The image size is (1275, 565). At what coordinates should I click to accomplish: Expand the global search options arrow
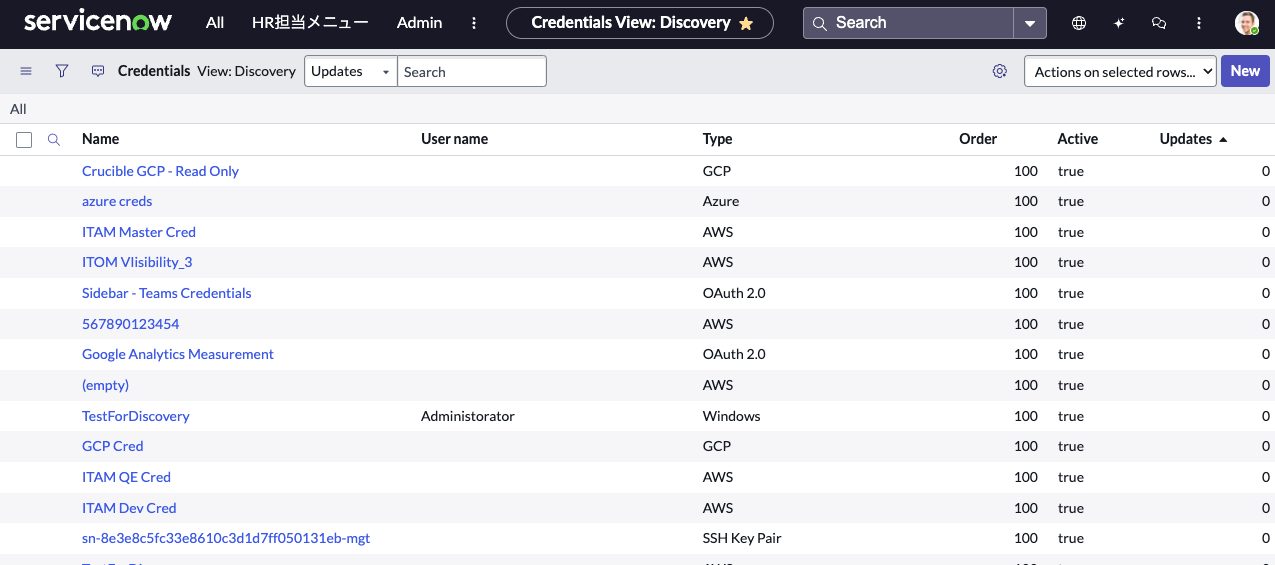(1030, 23)
